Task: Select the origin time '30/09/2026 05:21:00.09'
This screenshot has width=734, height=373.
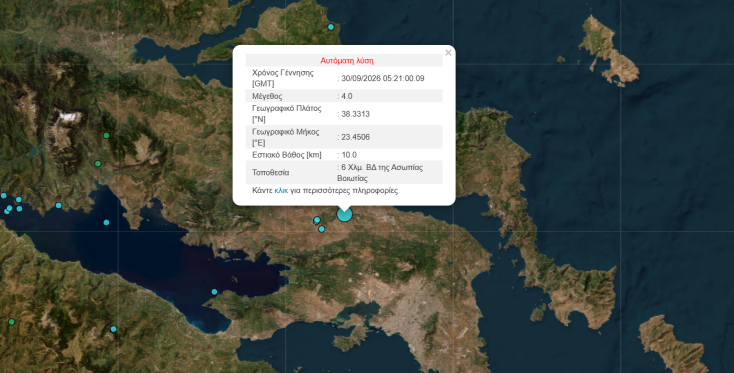Action: coord(383,78)
